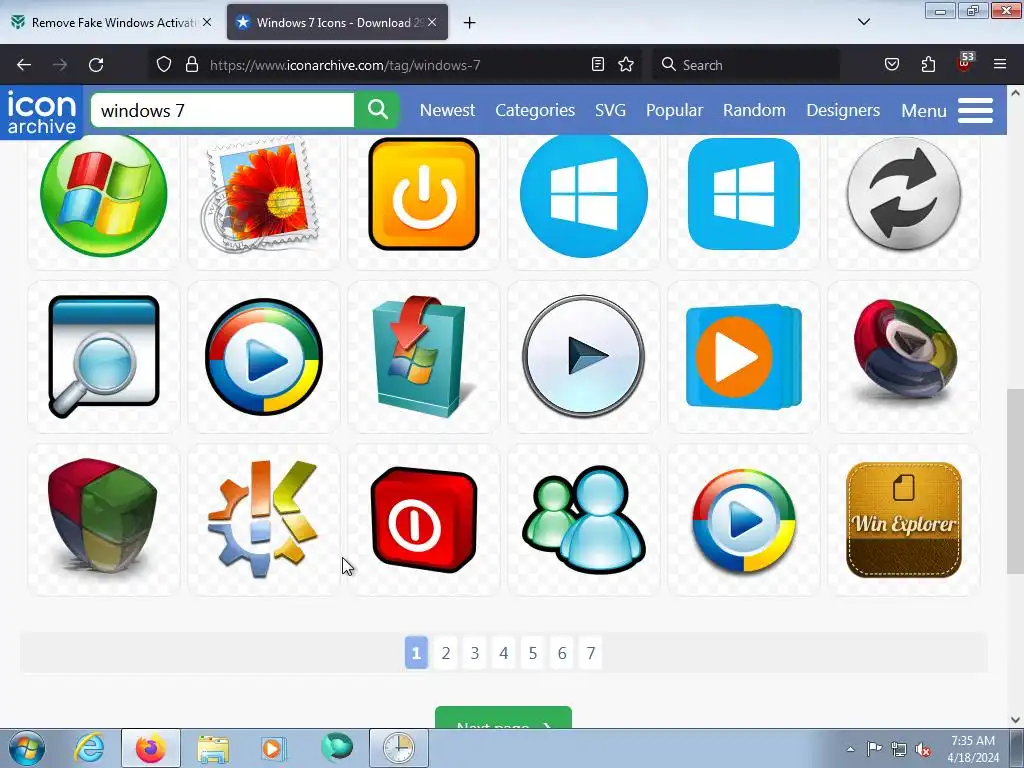Focus the icon search field containing windows 7
1024x768 pixels.
(x=223, y=110)
